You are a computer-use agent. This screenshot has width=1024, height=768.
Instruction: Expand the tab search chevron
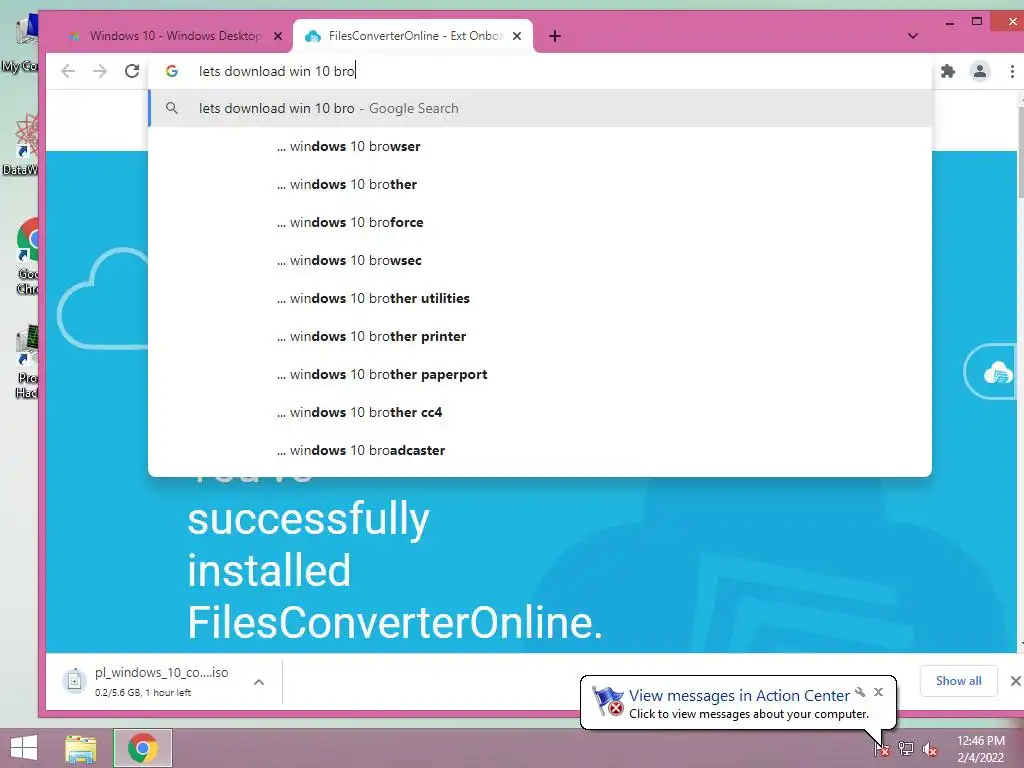pyautogui.click(x=913, y=36)
